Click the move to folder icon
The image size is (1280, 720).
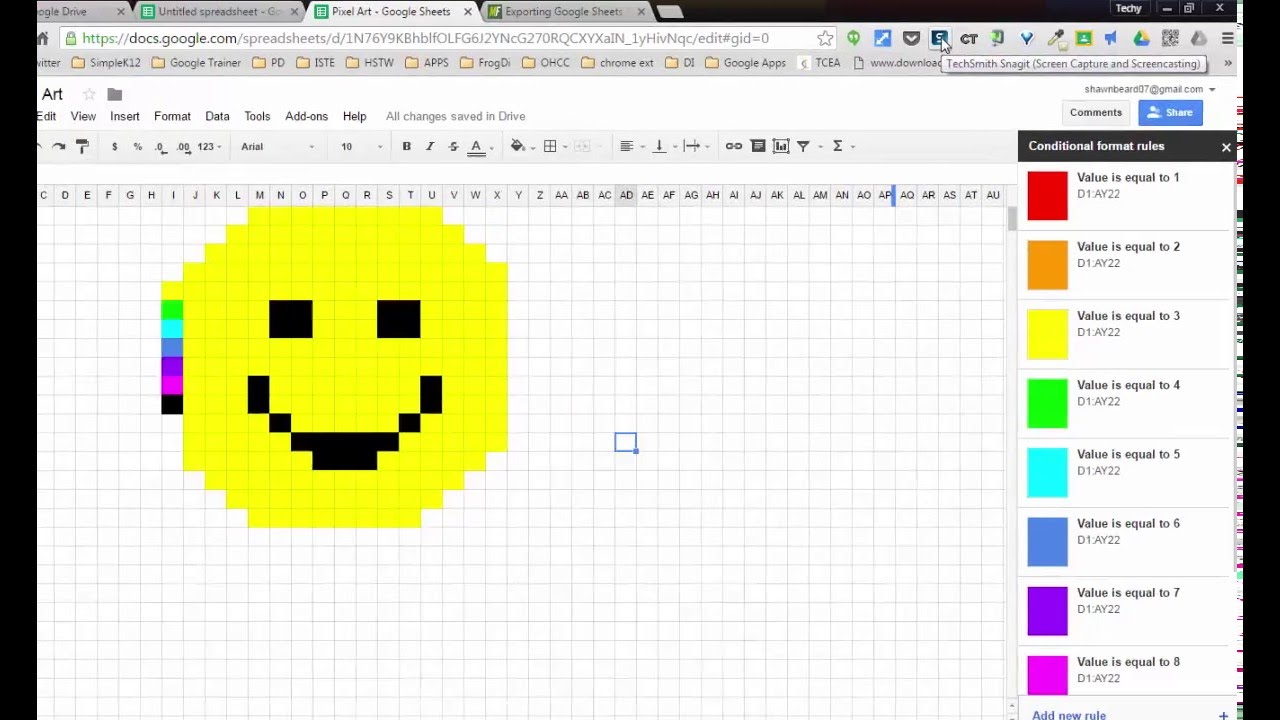(x=115, y=94)
